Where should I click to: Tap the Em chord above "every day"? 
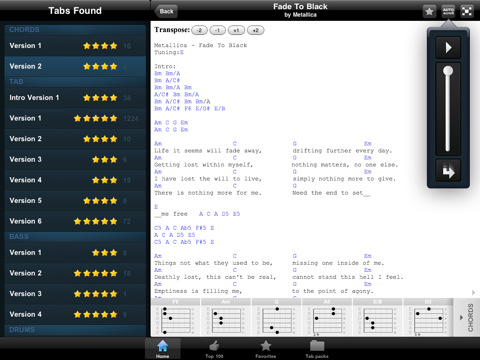click(x=368, y=144)
